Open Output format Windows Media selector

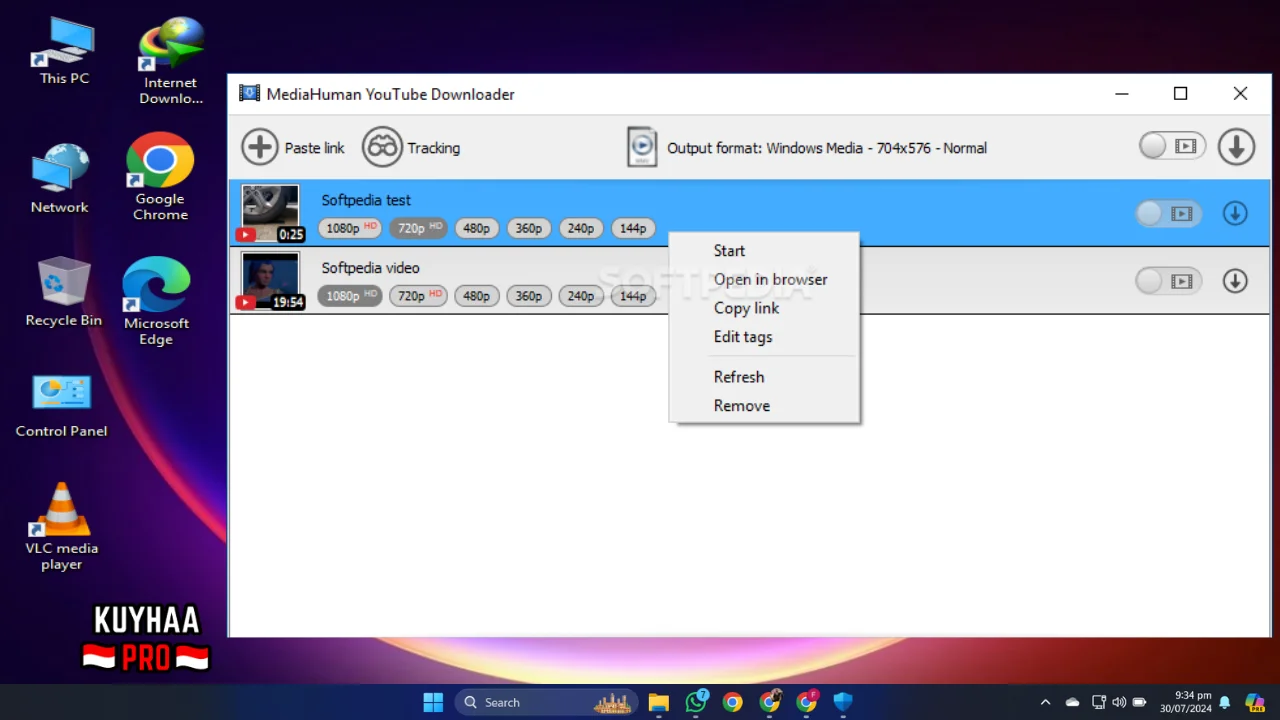827,148
